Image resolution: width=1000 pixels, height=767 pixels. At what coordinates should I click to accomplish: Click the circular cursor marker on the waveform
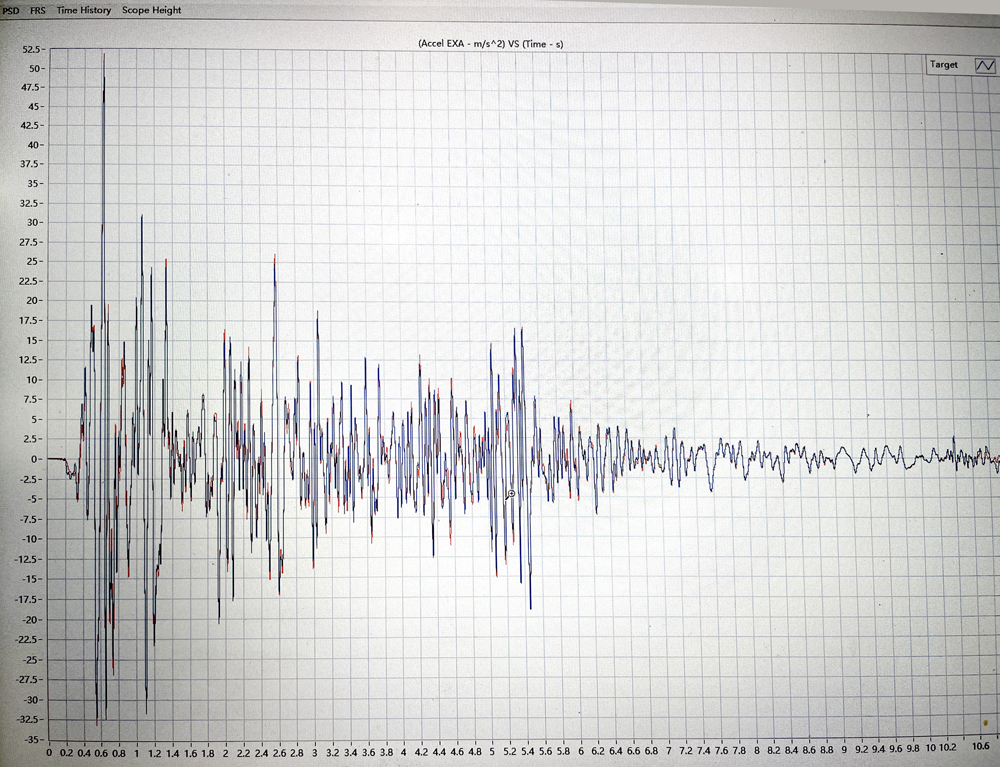511,494
